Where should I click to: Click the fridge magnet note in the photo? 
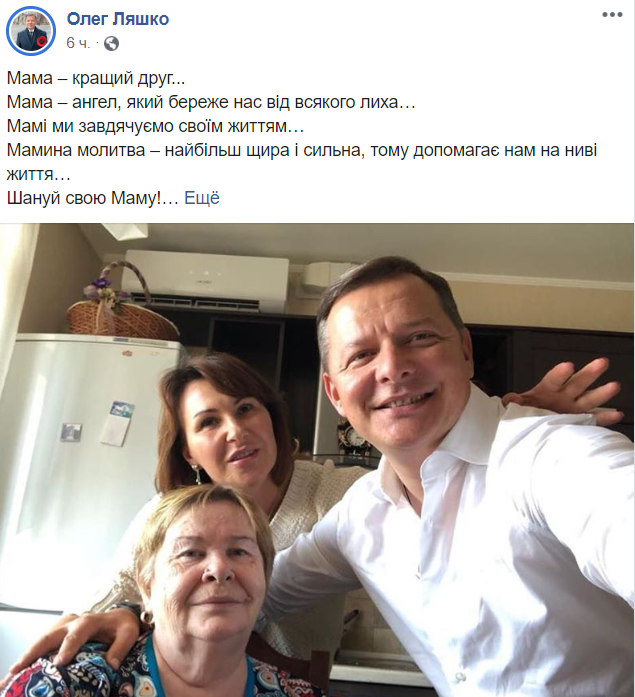[117, 422]
